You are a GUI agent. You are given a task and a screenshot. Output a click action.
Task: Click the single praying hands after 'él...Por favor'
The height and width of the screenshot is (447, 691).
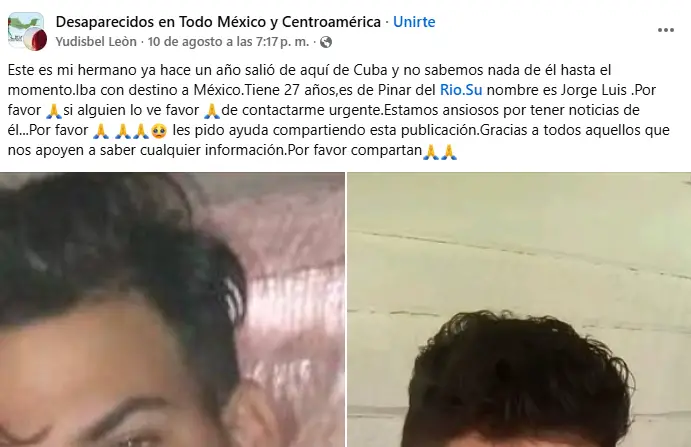[x=101, y=131]
